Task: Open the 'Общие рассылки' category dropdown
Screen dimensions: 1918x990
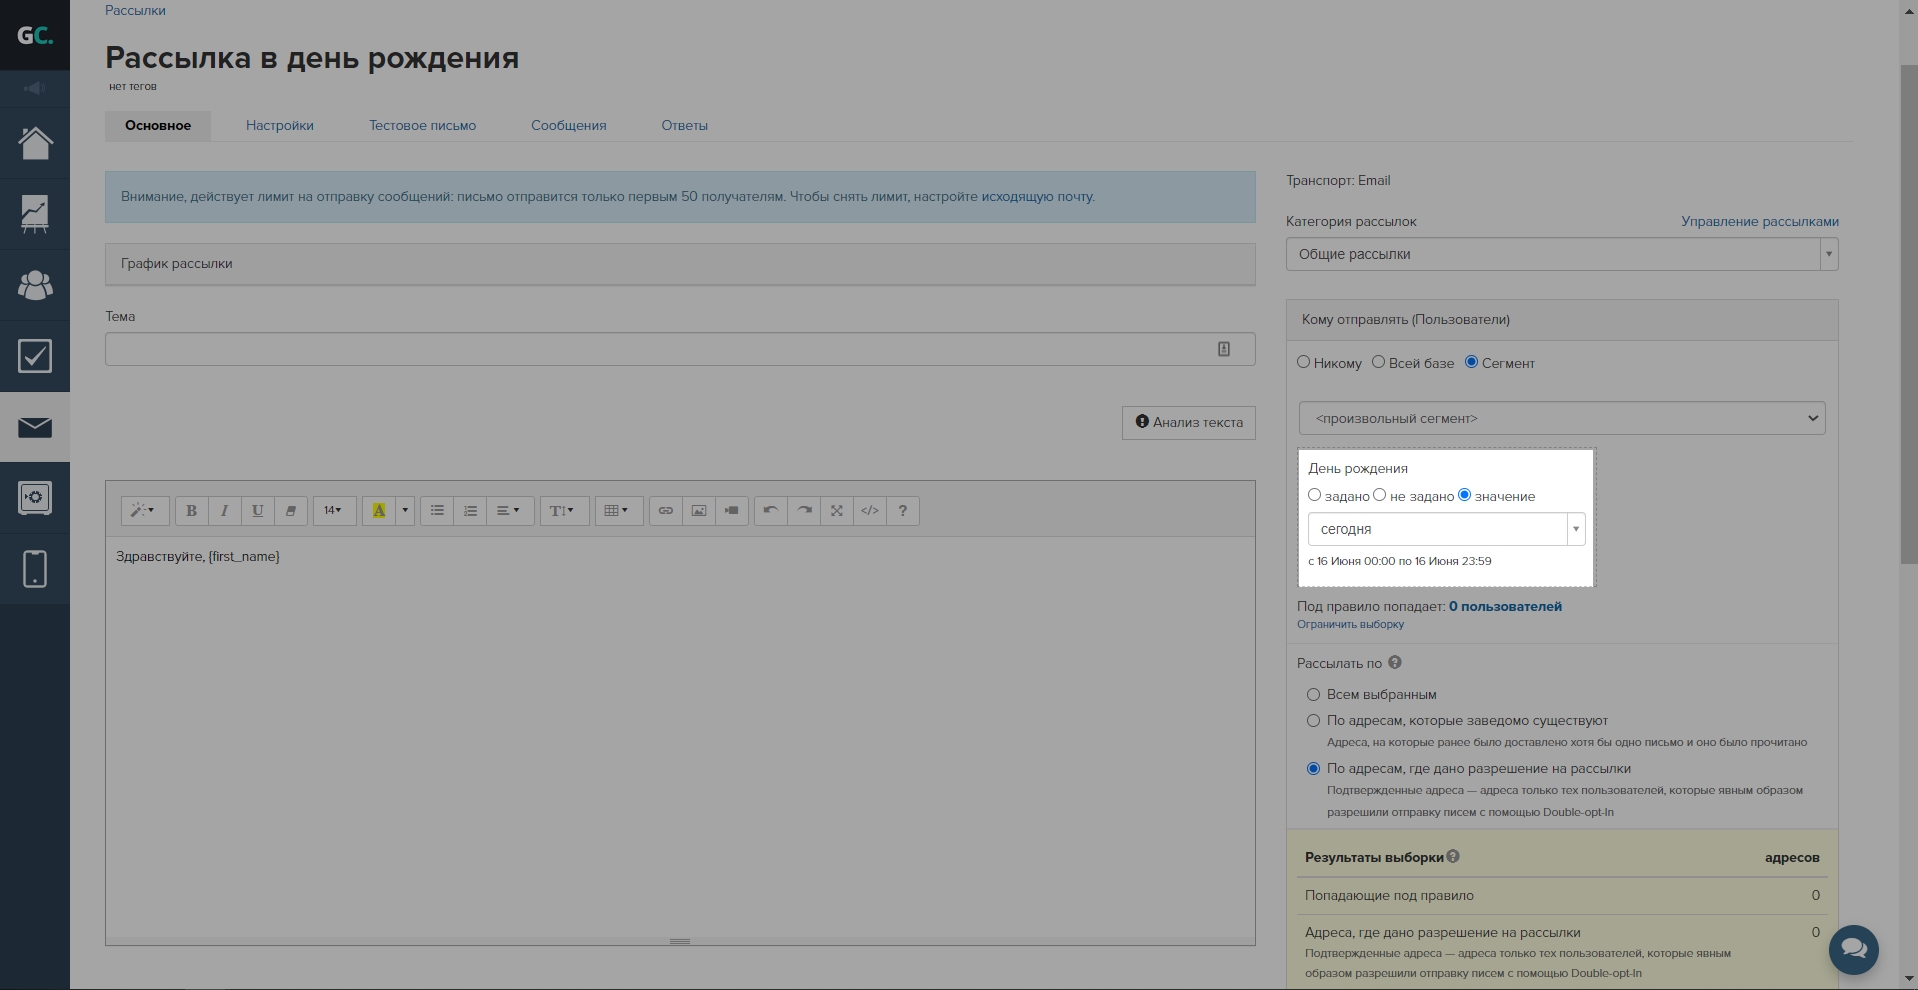Action: (x=1561, y=254)
